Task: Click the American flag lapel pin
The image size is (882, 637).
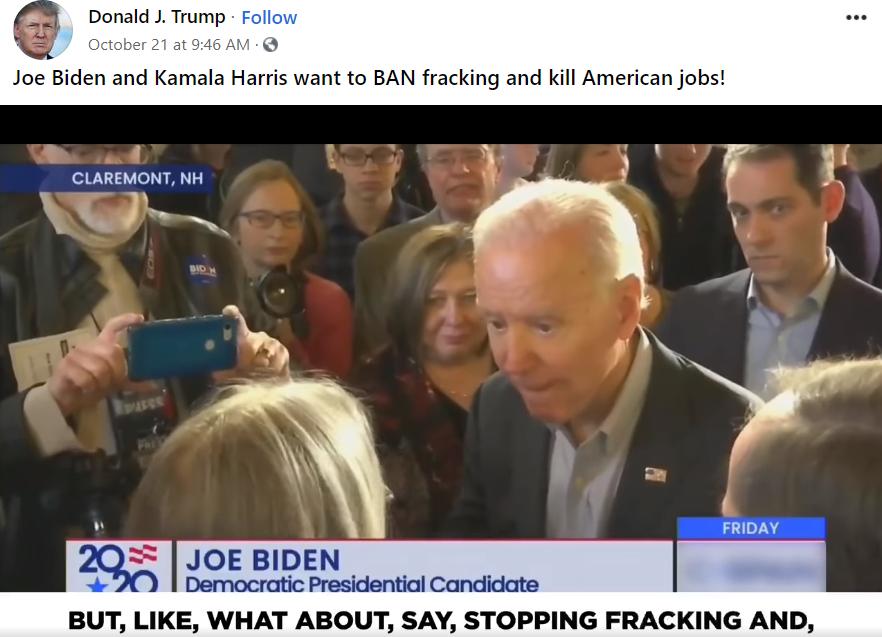Action: 655,474
